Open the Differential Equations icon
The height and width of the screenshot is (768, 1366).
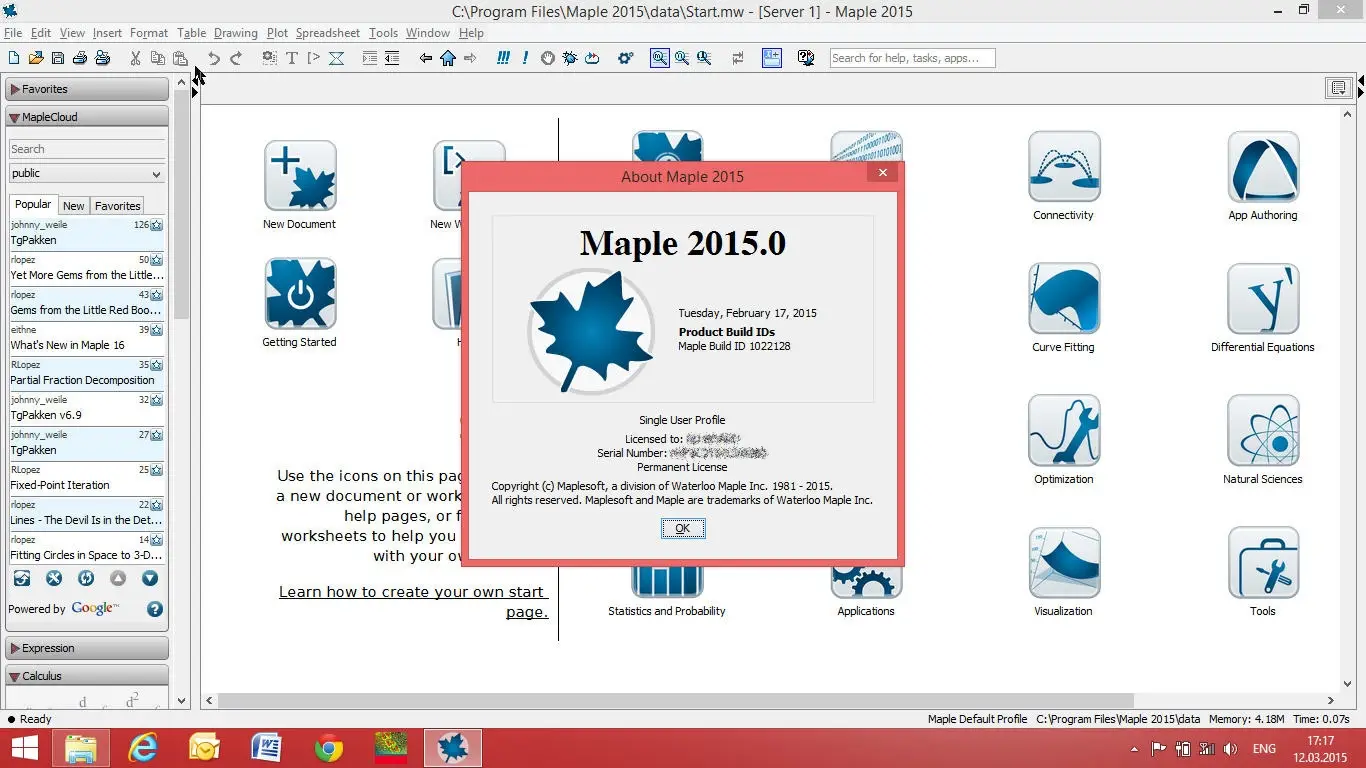[1262, 298]
